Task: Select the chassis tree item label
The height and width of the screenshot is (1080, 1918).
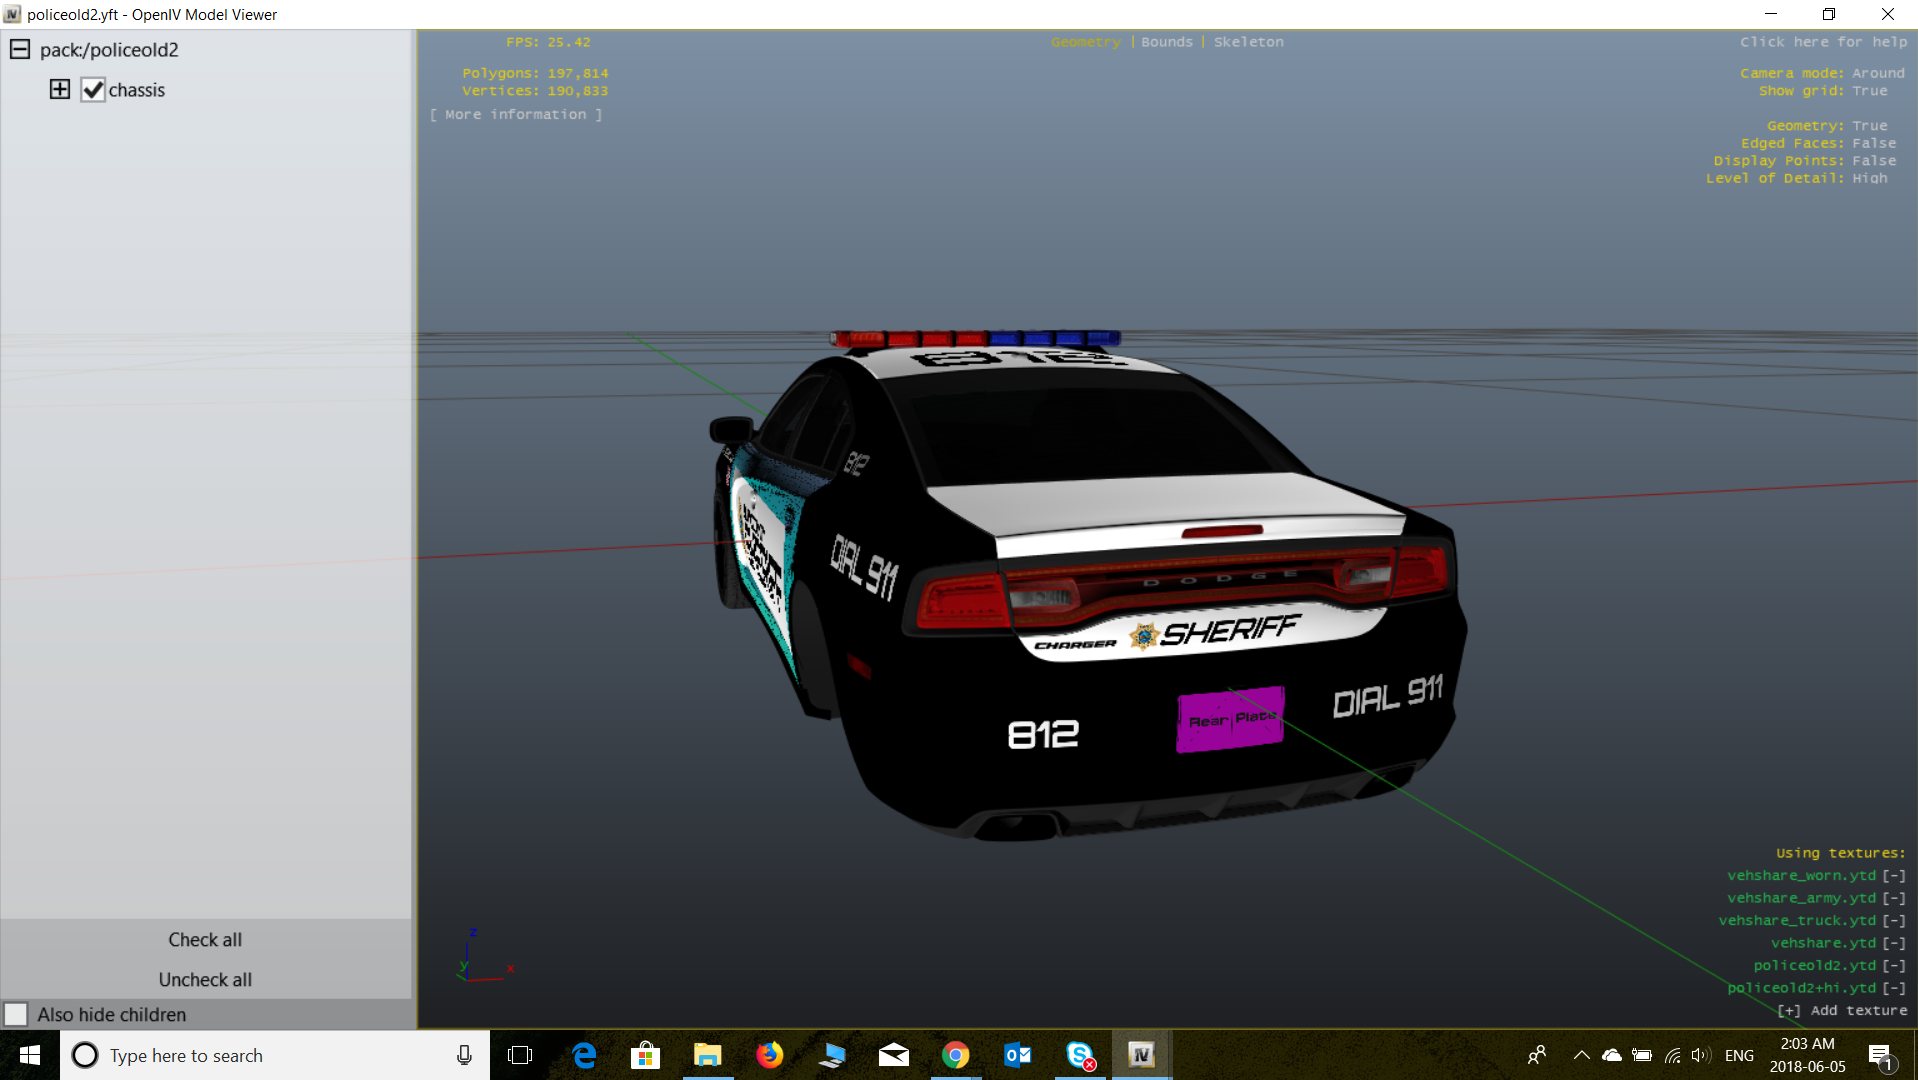Action: (x=137, y=90)
